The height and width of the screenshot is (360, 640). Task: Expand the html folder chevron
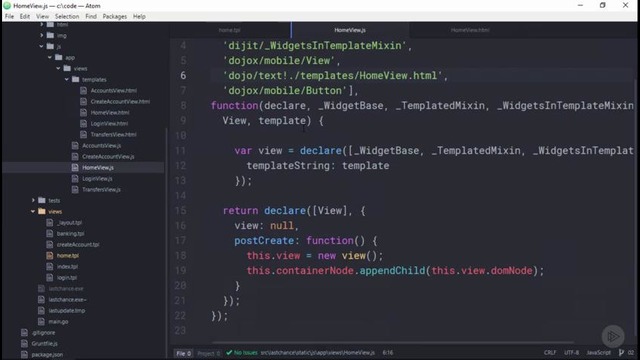41,24
